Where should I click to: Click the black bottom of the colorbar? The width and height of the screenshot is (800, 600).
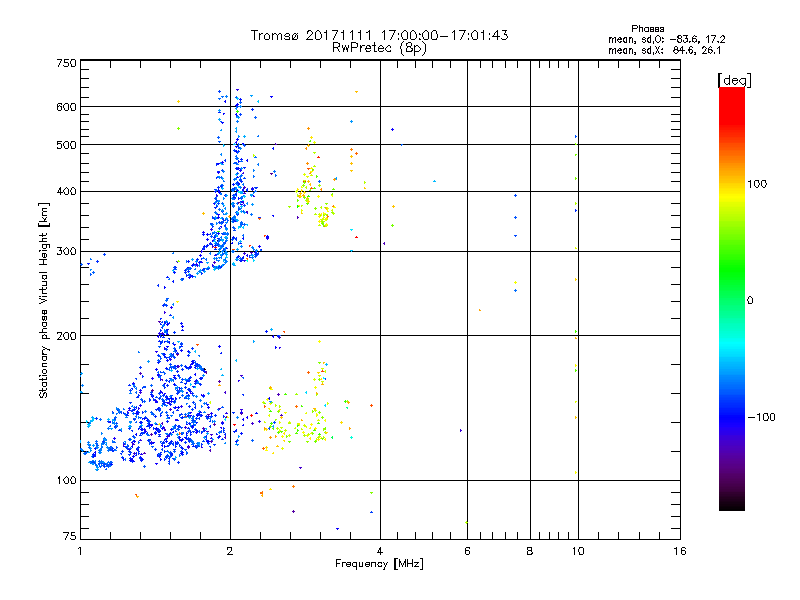point(732,503)
